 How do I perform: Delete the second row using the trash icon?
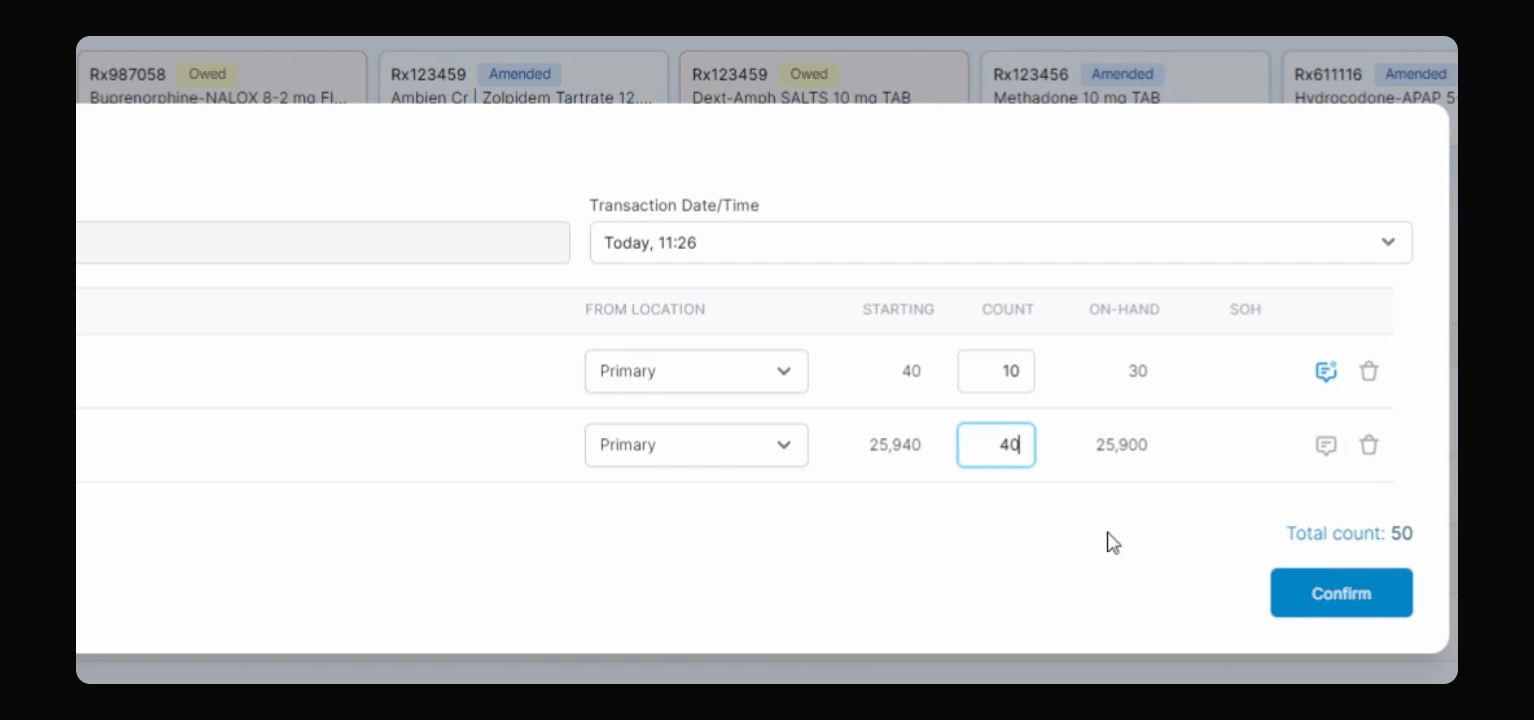pyautogui.click(x=1369, y=445)
